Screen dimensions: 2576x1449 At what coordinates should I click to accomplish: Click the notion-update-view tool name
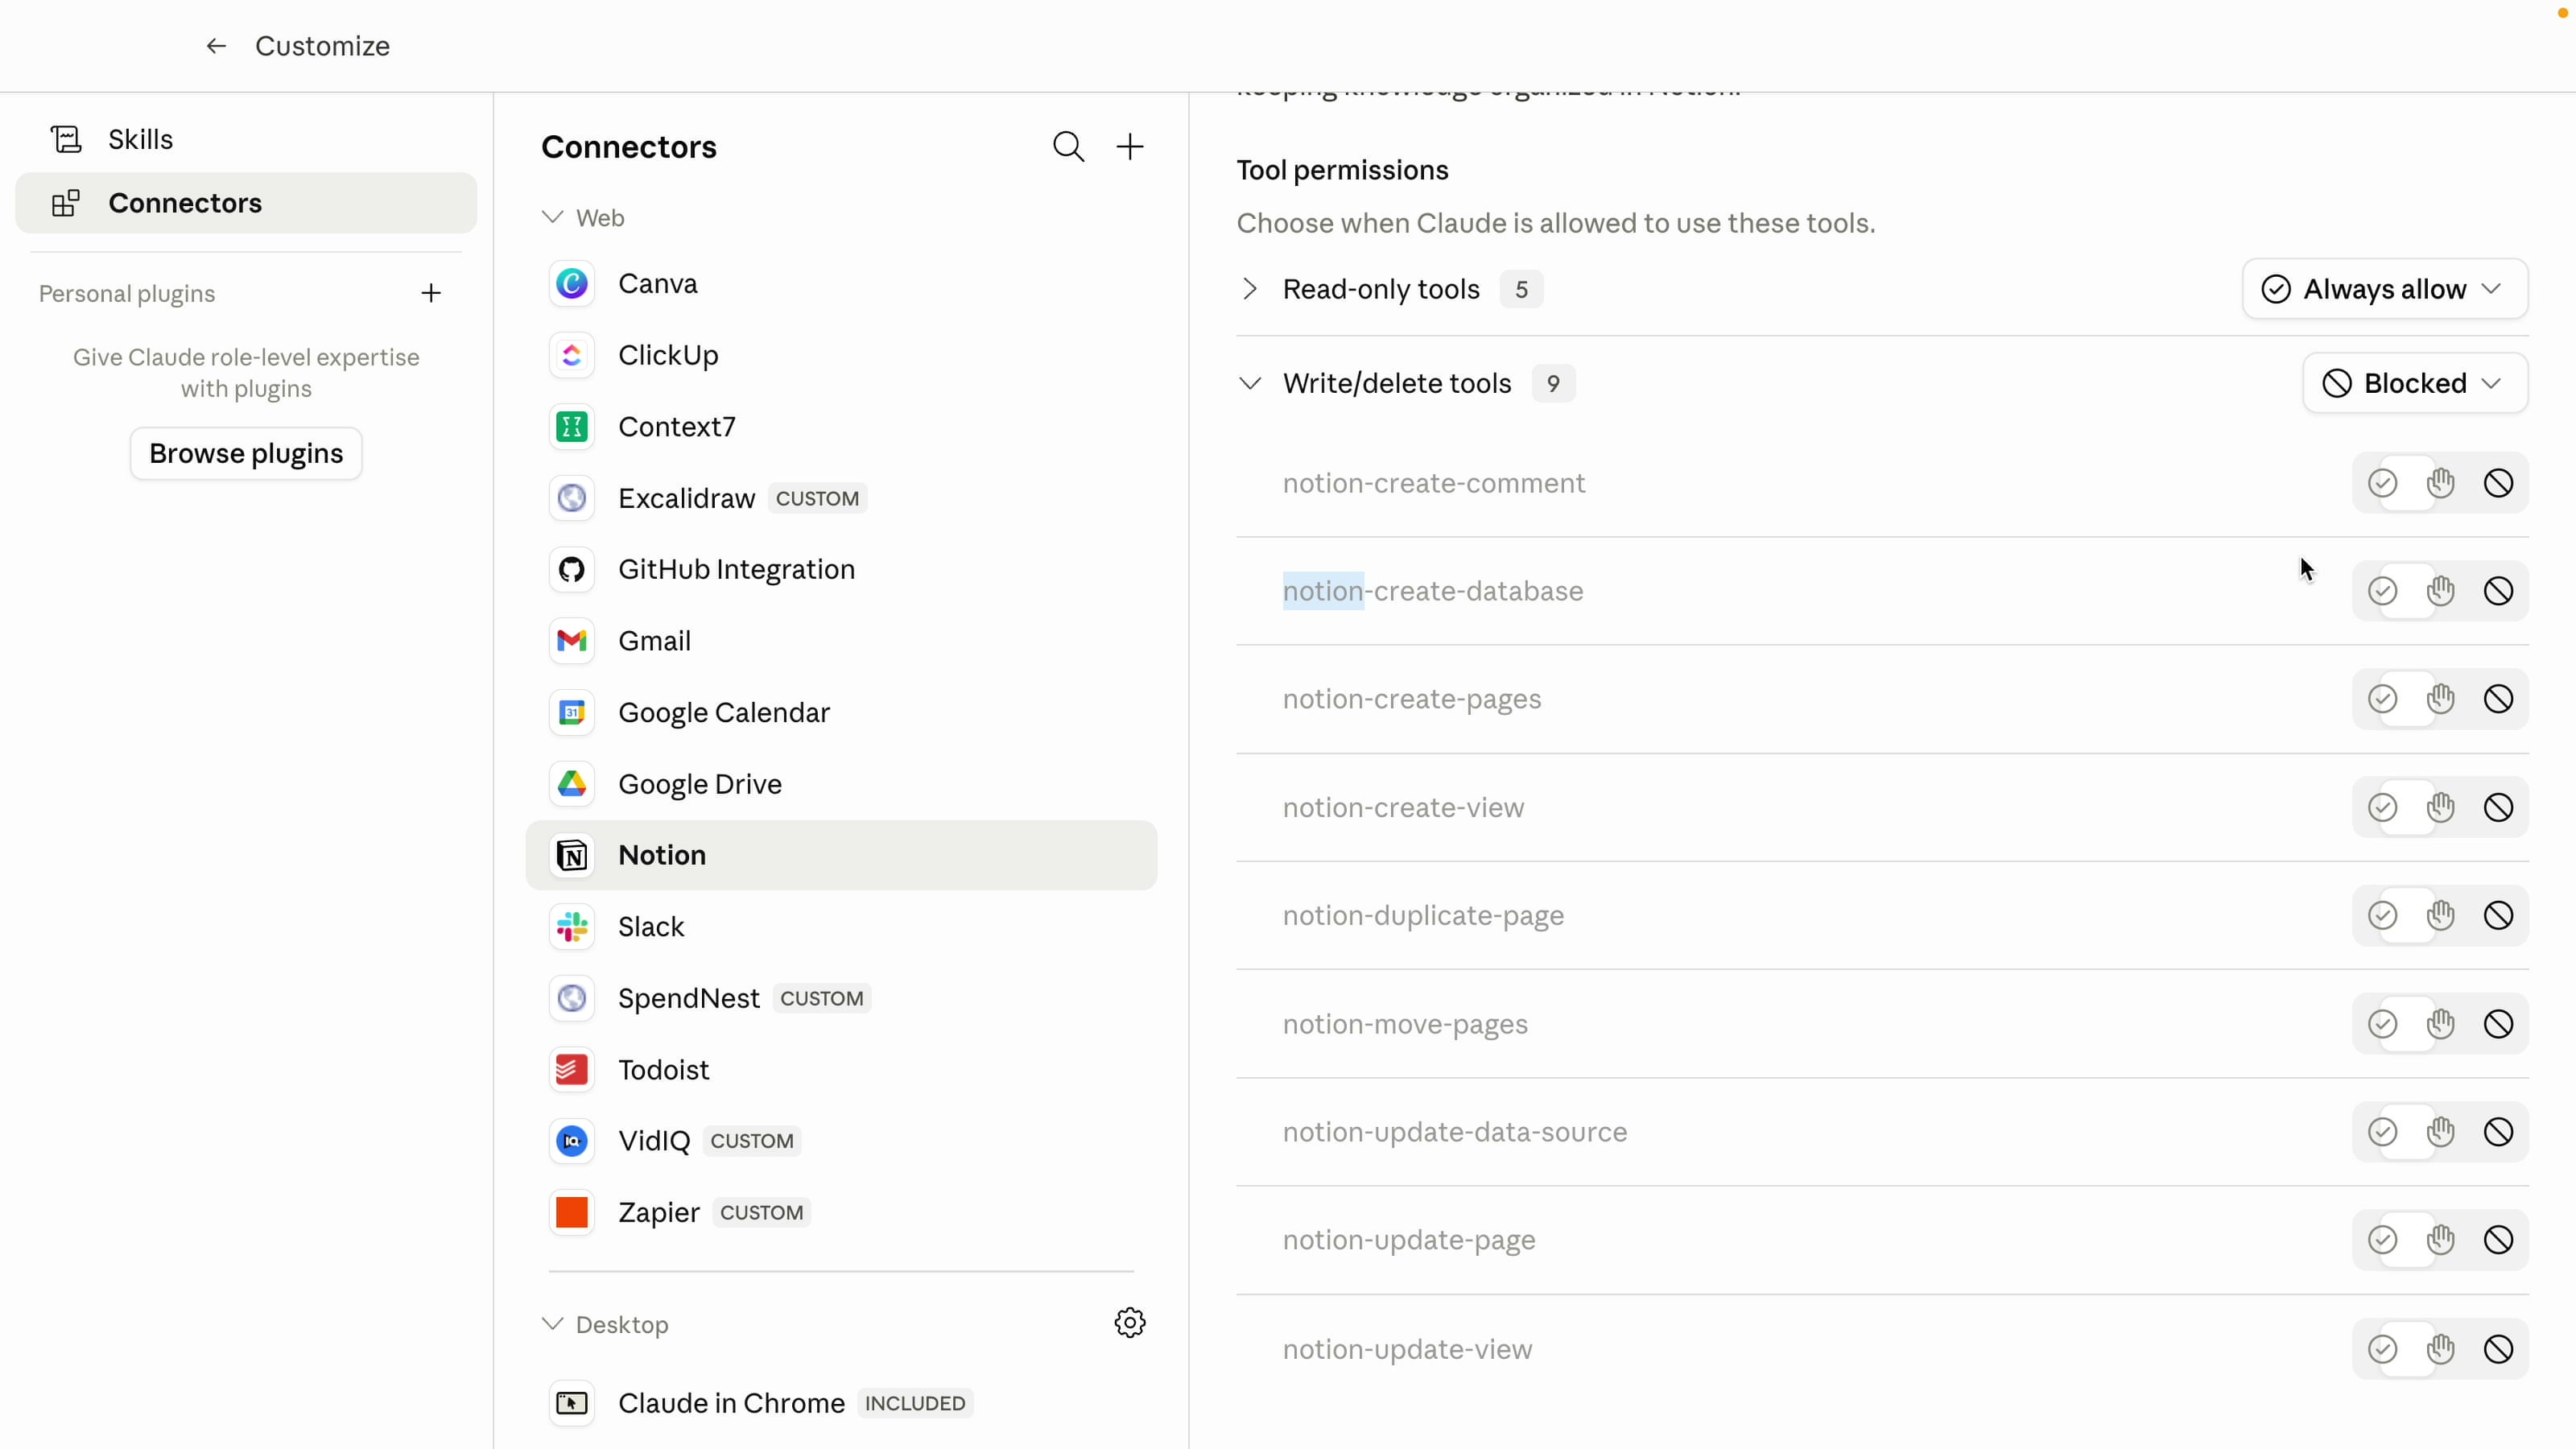pyautogui.click(x=1407, y=1349)
